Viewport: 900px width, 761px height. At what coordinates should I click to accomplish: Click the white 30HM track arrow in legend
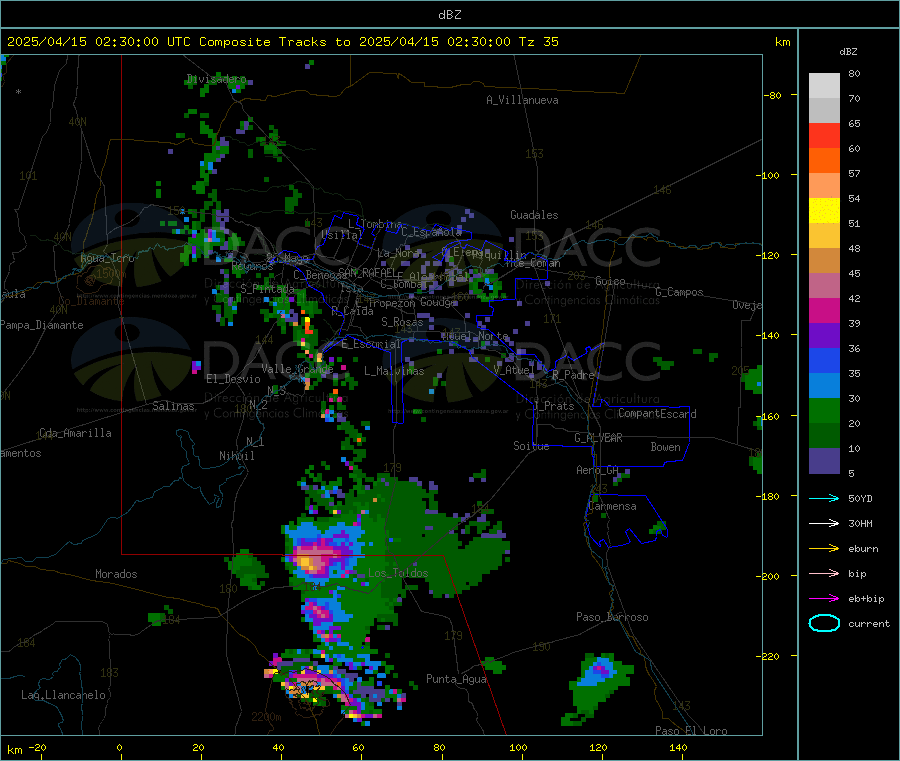(824, 523)
